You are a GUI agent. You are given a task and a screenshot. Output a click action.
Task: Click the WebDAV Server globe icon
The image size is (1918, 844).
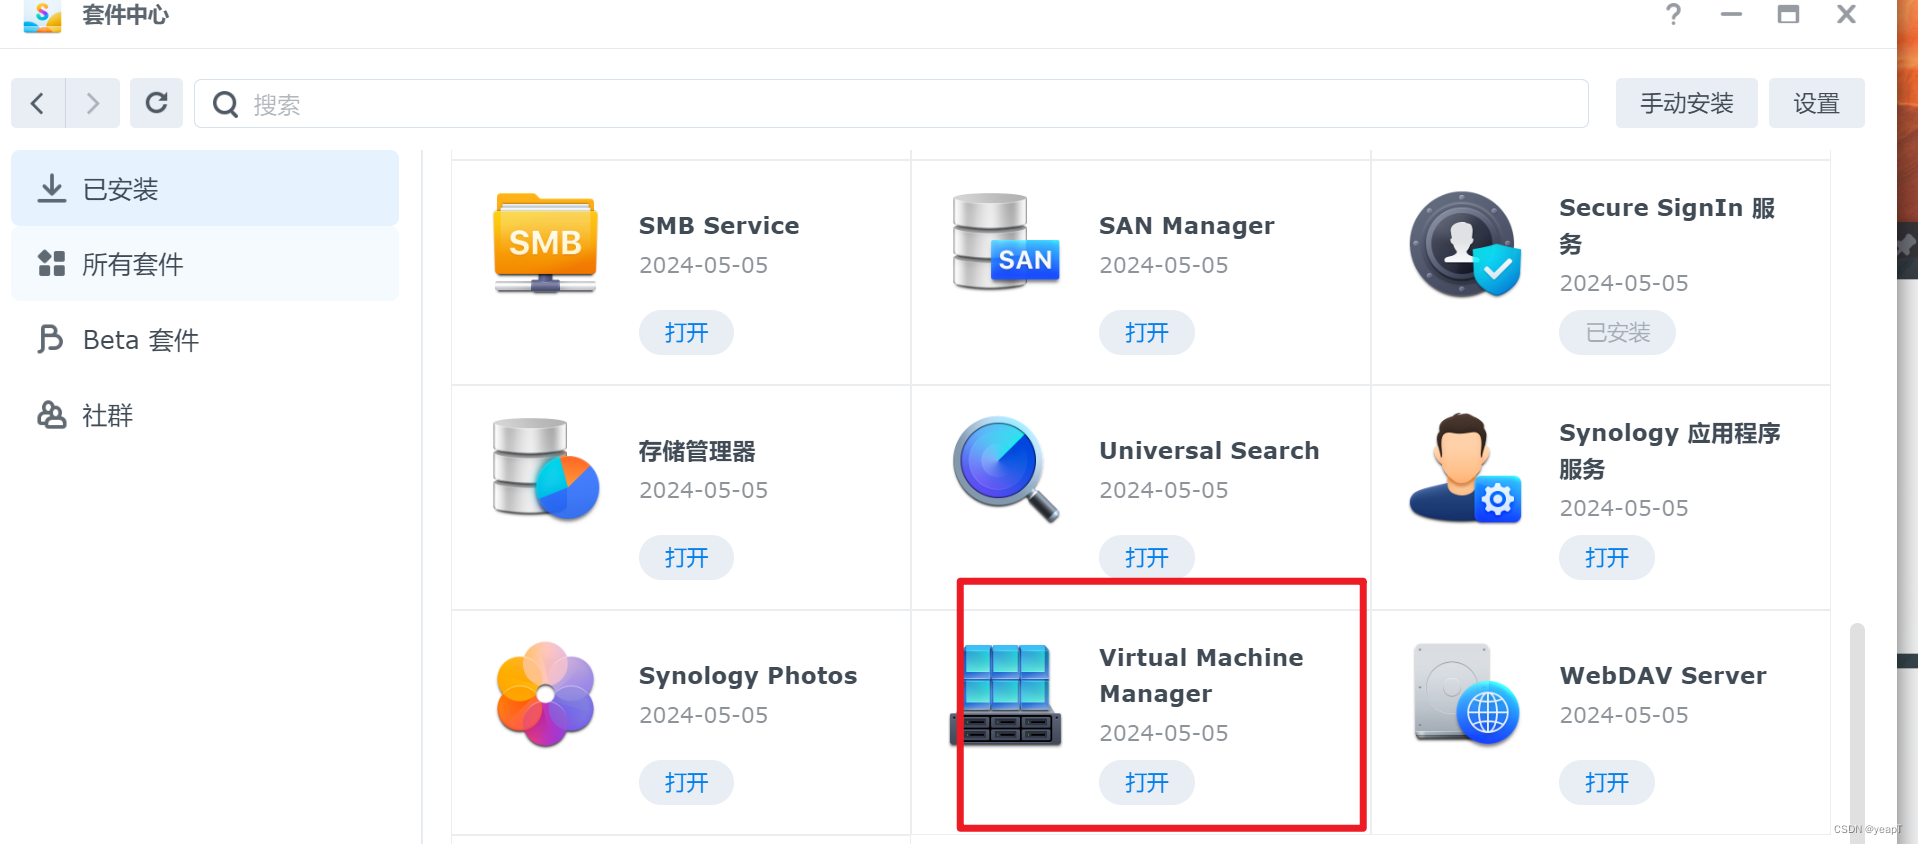point(1466,694)
